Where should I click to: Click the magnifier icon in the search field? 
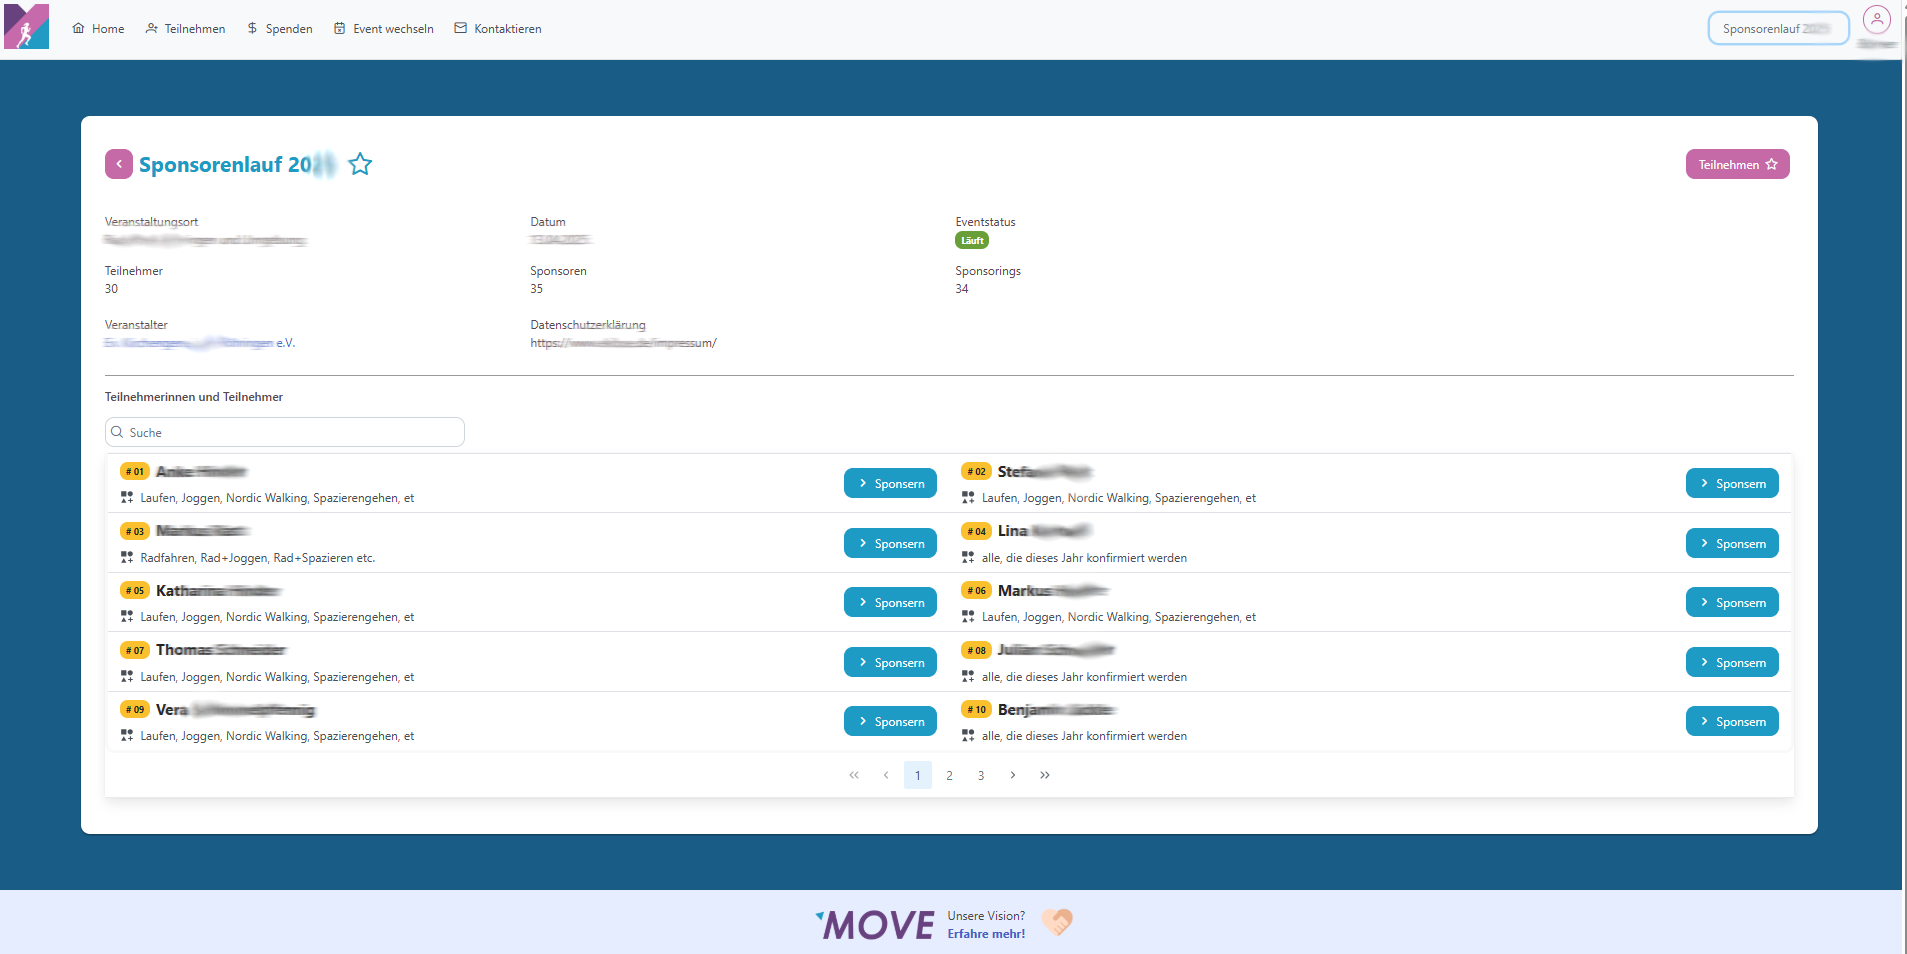coord(117,432)
